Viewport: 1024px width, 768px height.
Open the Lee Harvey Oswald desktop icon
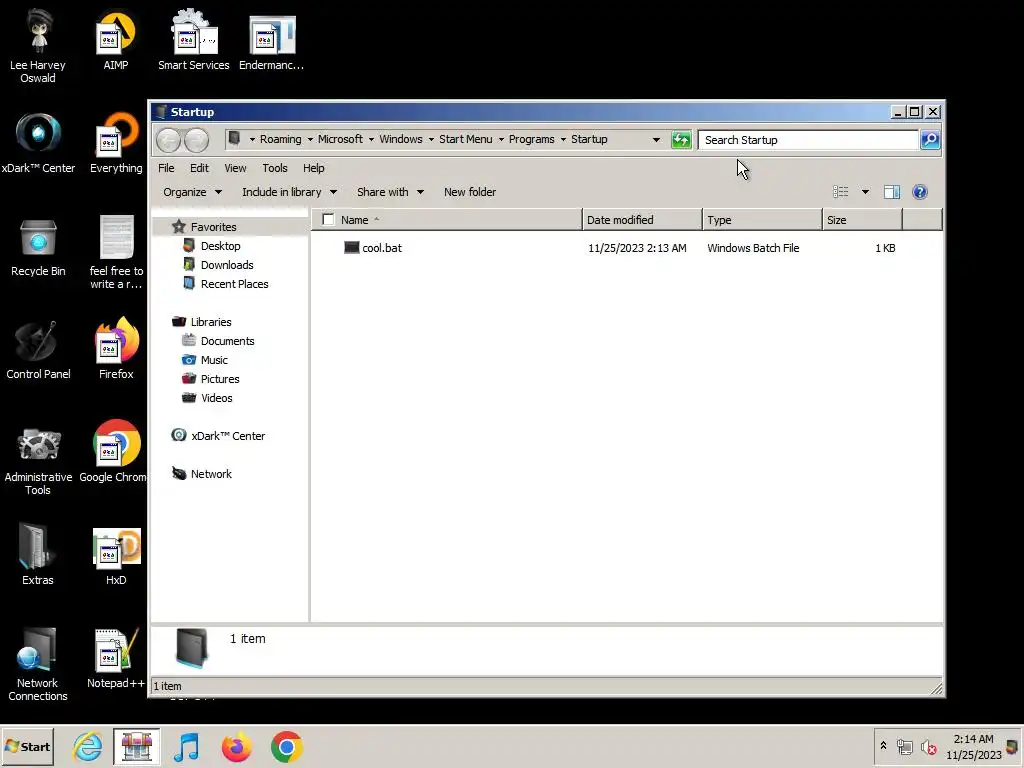(x=38, y=46)
